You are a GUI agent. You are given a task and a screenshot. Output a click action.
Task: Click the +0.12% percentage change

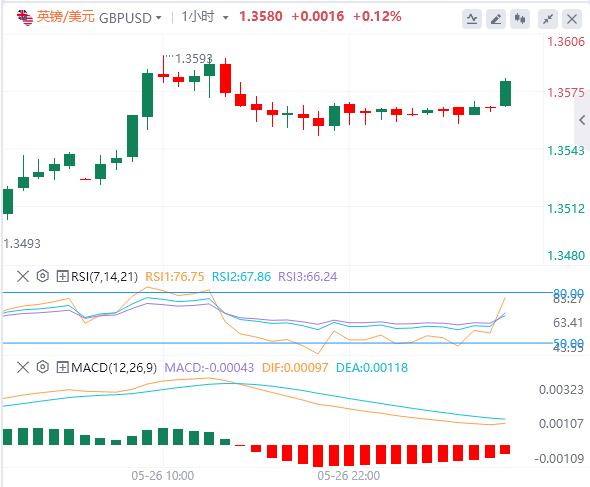(x=377, y=17)
